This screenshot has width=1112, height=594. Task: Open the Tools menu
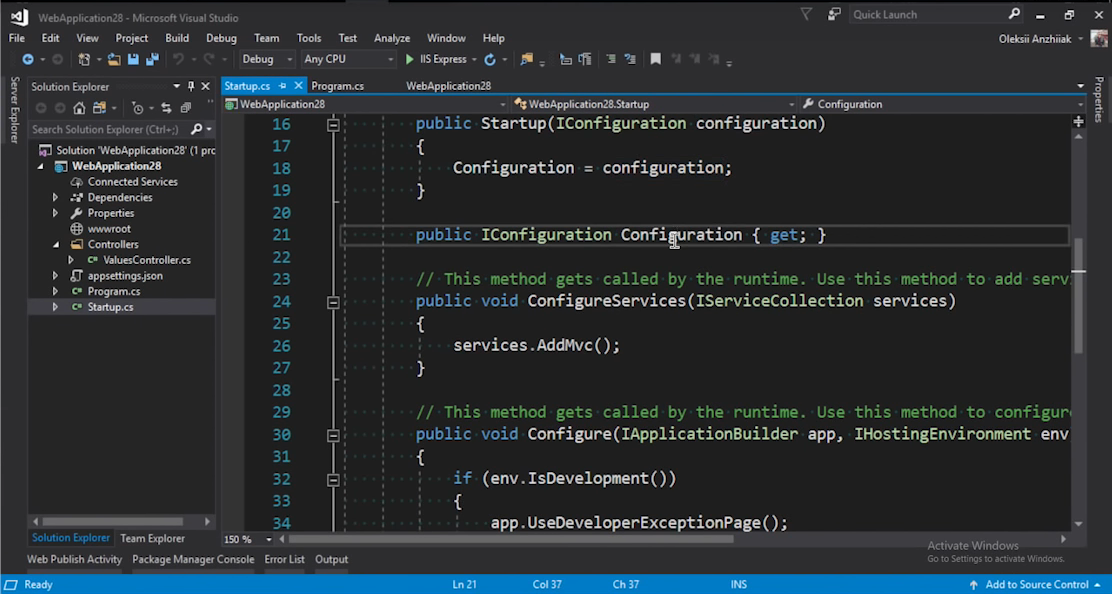tap(308, 38)
